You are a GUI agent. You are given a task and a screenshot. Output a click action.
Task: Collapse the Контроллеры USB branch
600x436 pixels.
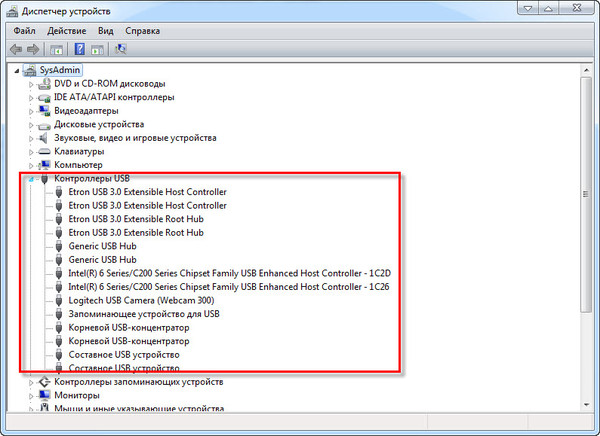click(x=30, y=178)
